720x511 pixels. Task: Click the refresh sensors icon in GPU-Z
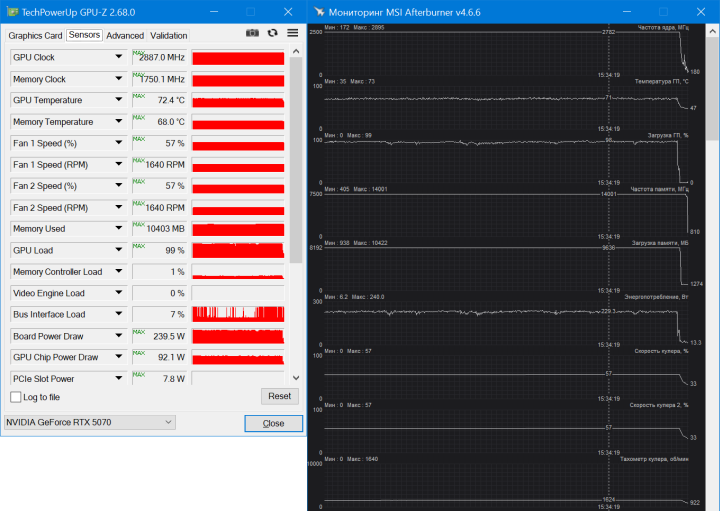click(x=272, y=34)
